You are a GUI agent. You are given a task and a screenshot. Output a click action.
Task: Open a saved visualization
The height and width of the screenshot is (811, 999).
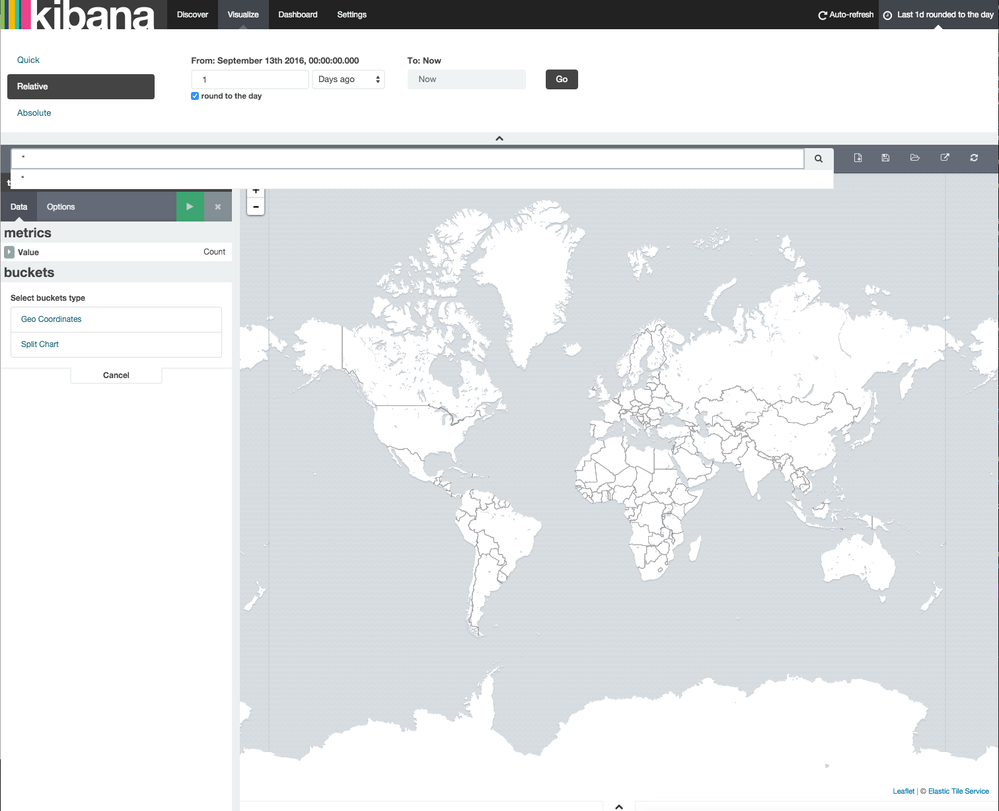[914, 157]
